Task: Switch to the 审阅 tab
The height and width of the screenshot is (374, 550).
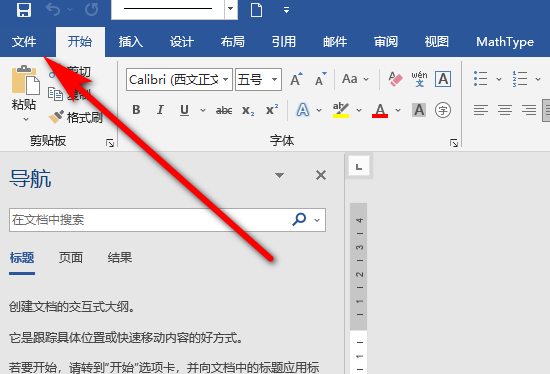Action: [x=385, y=42]
